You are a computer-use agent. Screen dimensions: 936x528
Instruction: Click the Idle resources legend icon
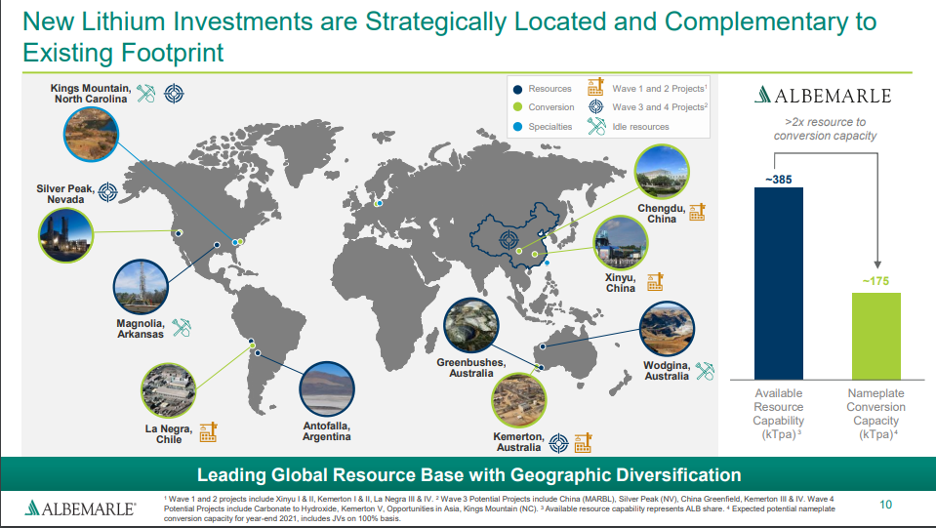(x=595, y=126)
